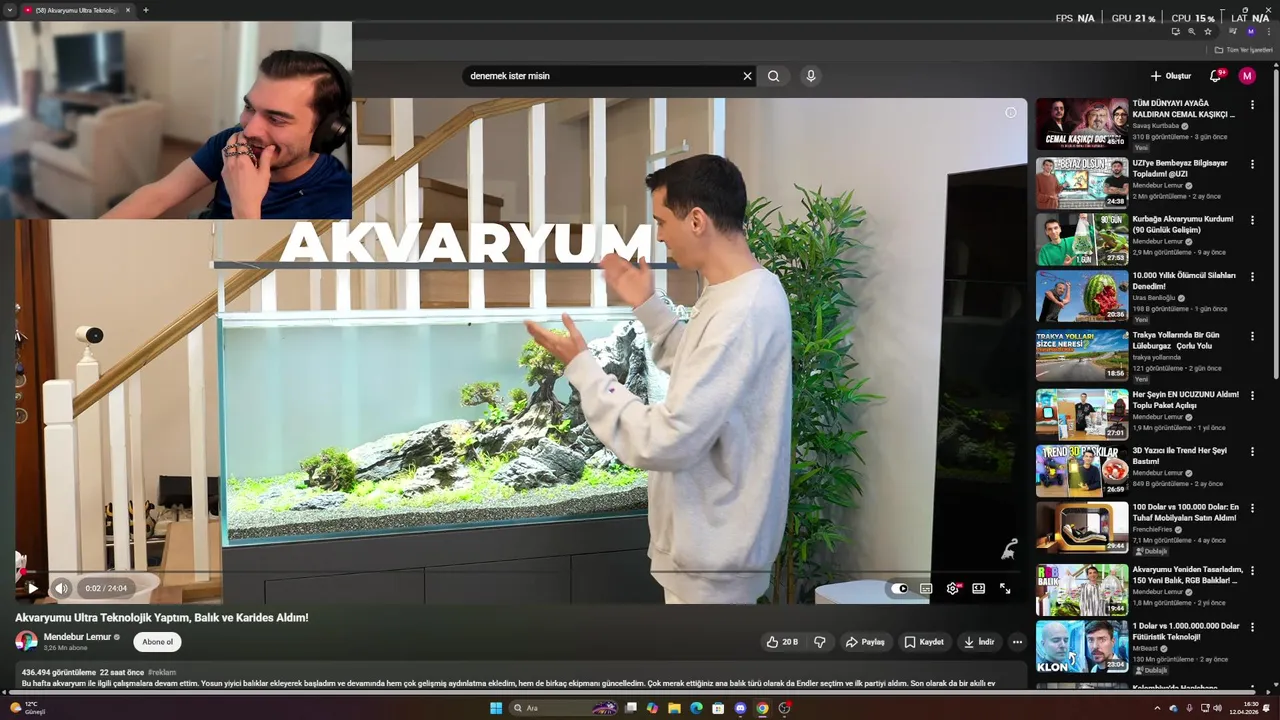
Task: Open the Oluştur create menu
Action: pyautogui.click(x=1171, y=76)
